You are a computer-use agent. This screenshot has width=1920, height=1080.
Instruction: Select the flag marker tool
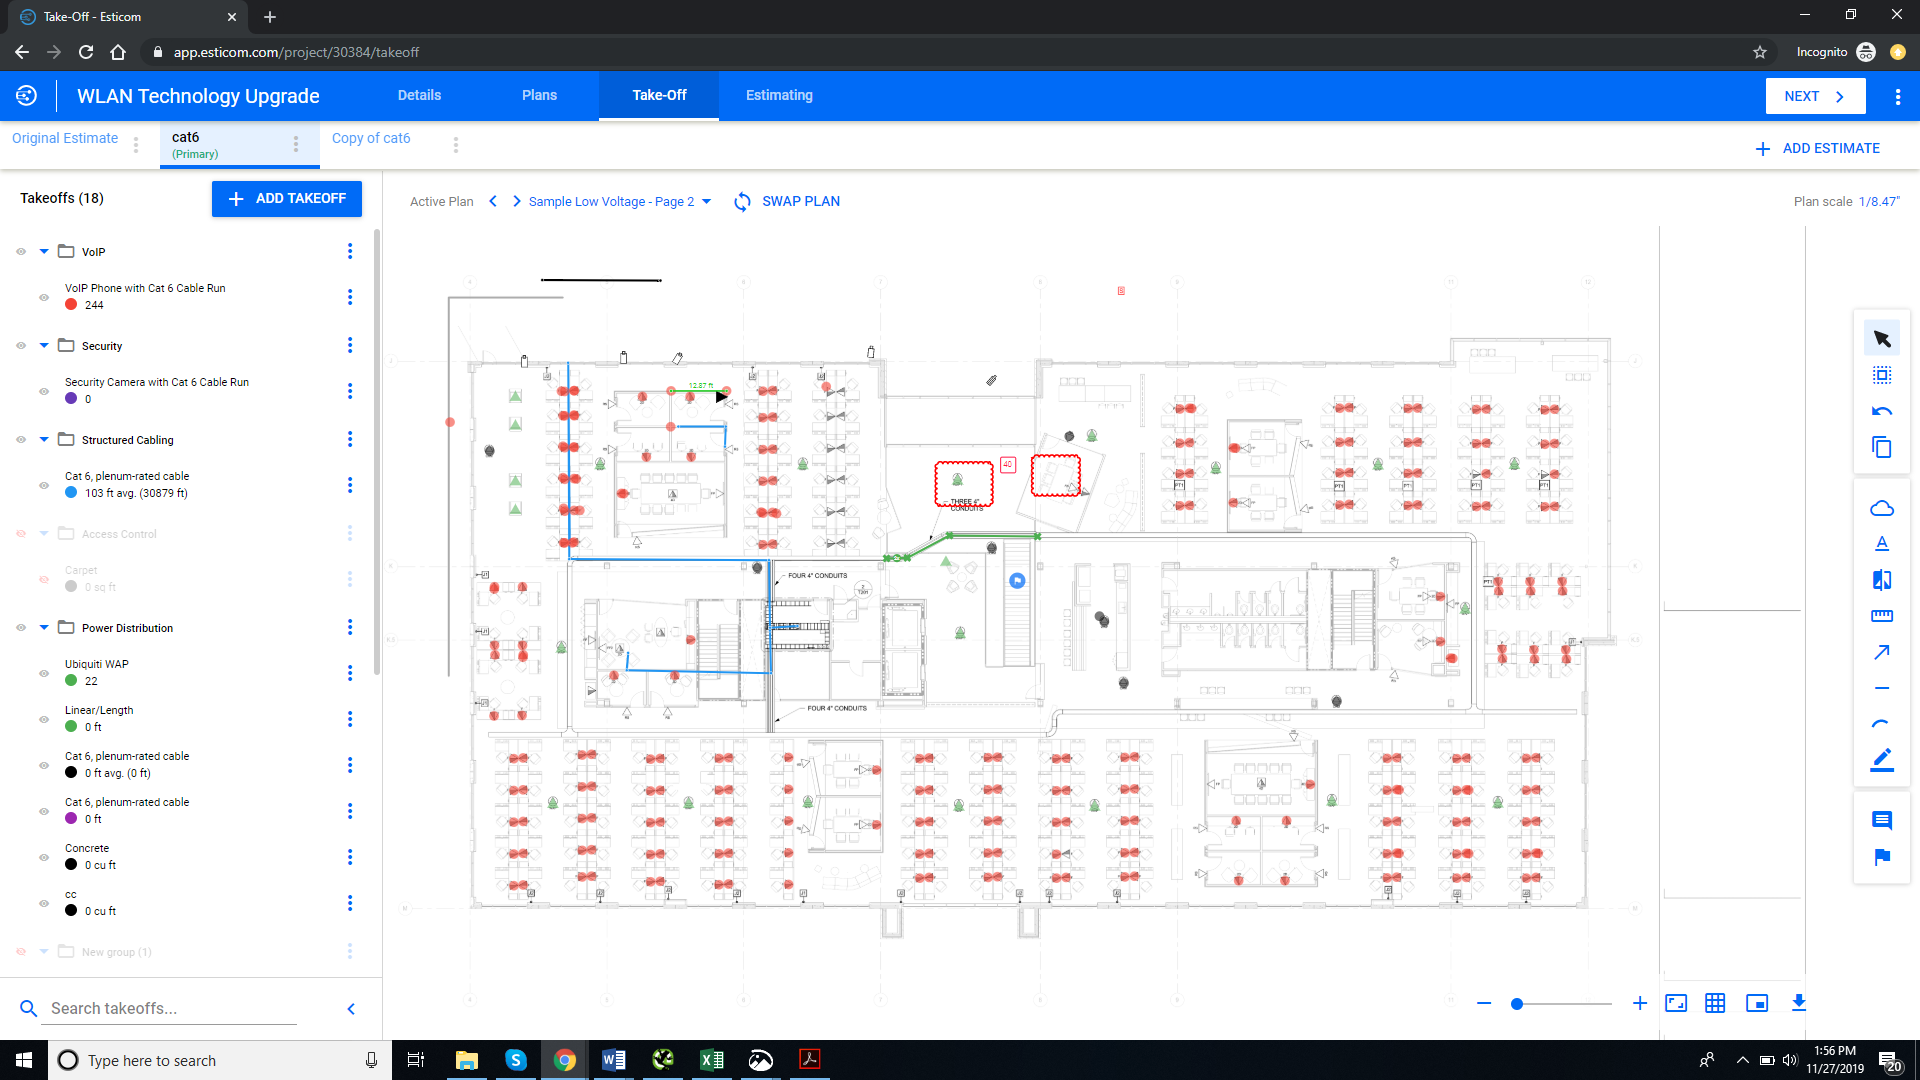tap(1881, 857)
